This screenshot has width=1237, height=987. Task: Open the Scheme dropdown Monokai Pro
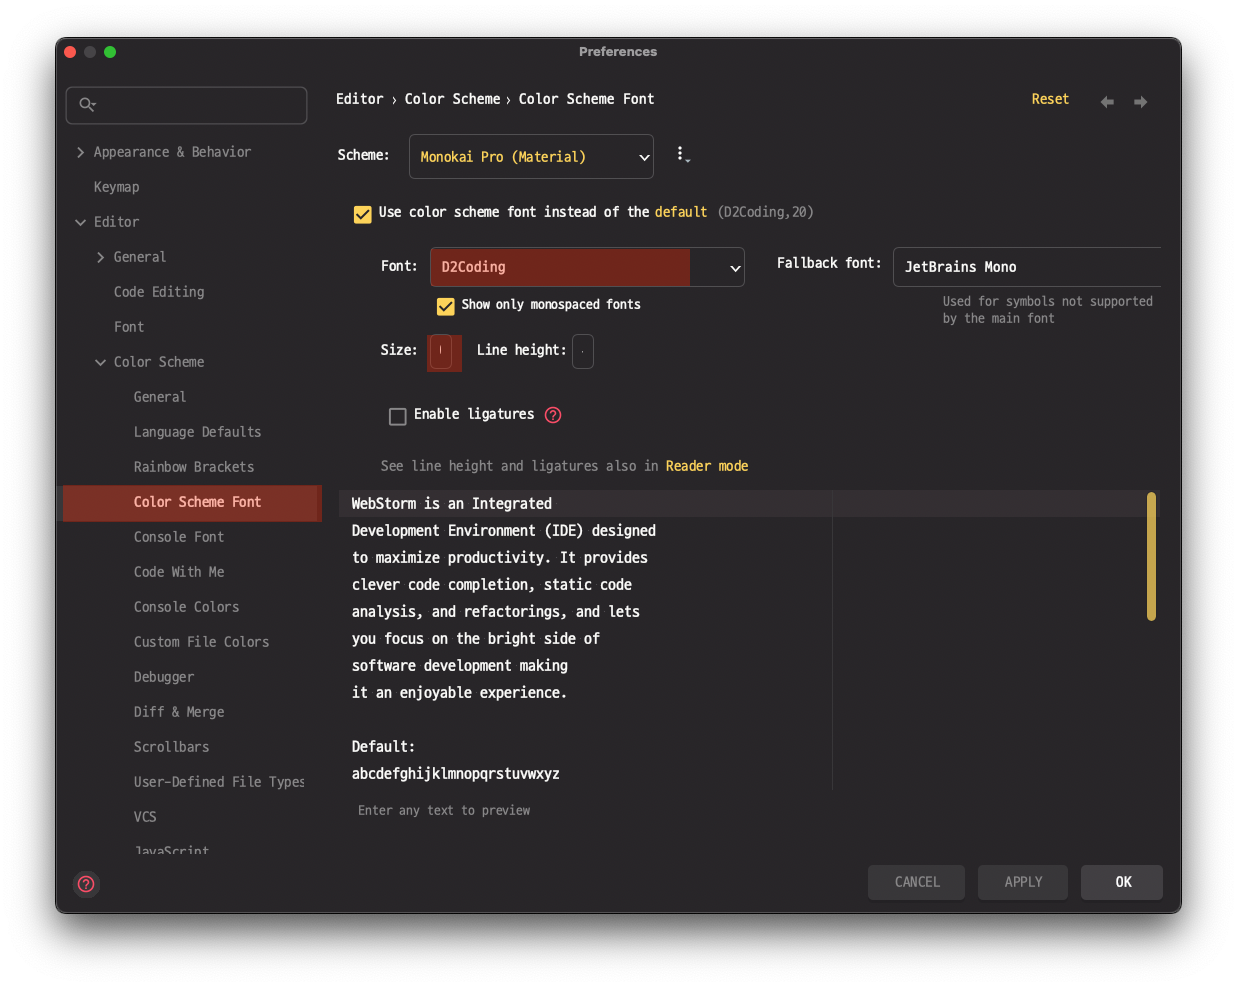pos(531,157)
